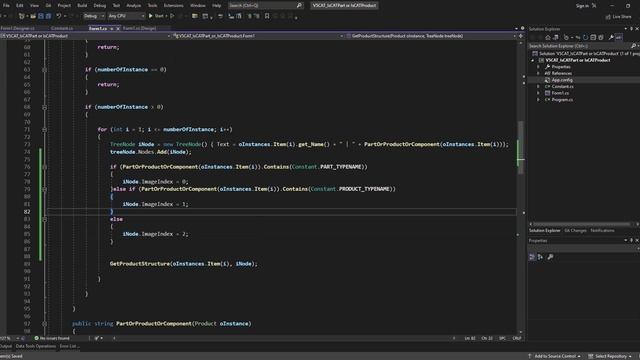Screen dimensions: 640x360
Task: Close the active Form1.cs tab
Action: [118, 29]
